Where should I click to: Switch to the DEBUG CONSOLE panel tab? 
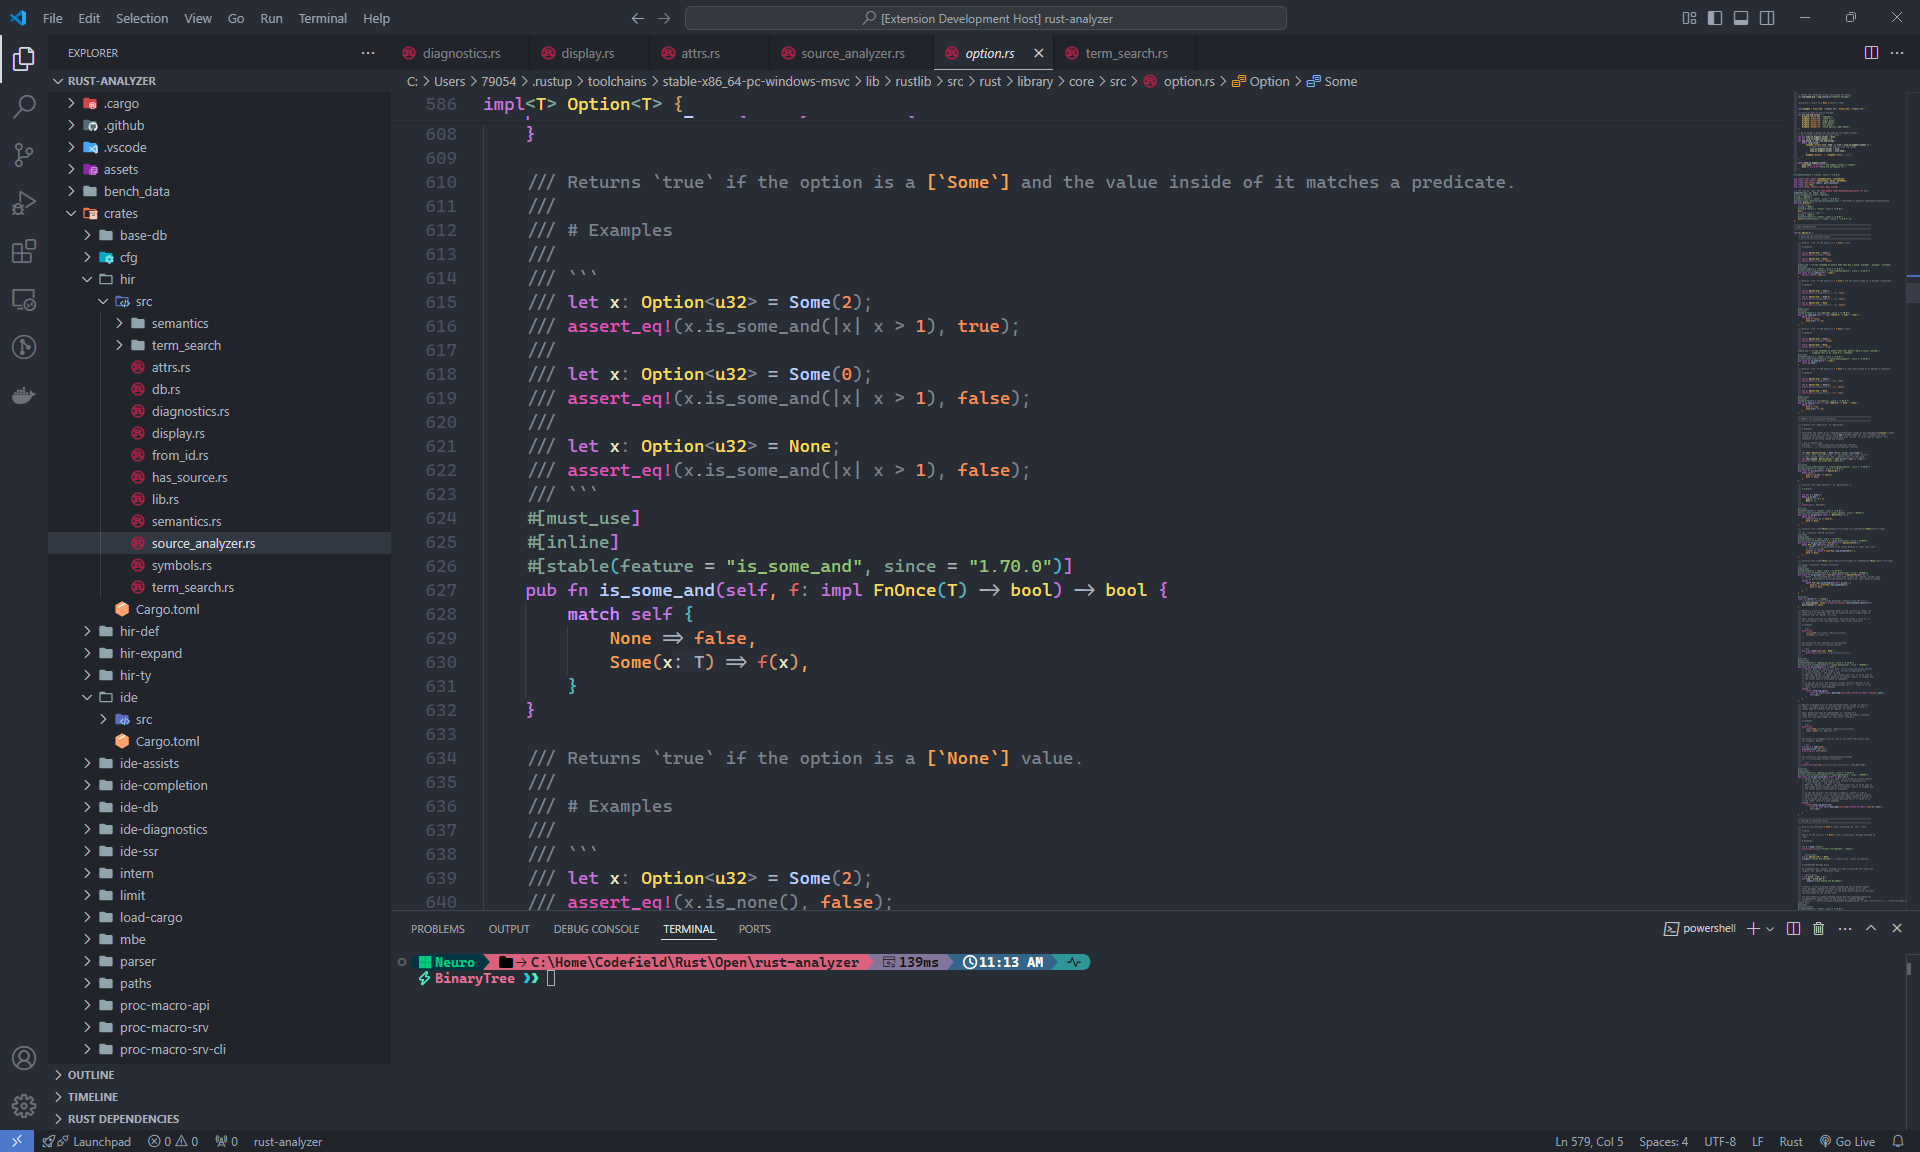tap(596, 929)
